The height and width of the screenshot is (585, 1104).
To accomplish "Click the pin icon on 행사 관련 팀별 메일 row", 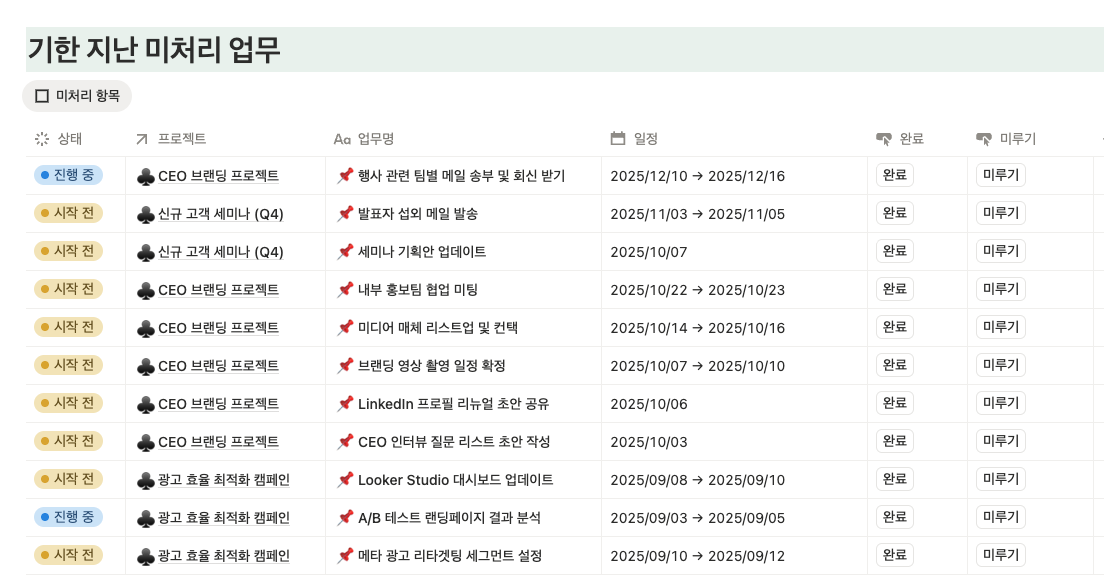I will [347, 175].
